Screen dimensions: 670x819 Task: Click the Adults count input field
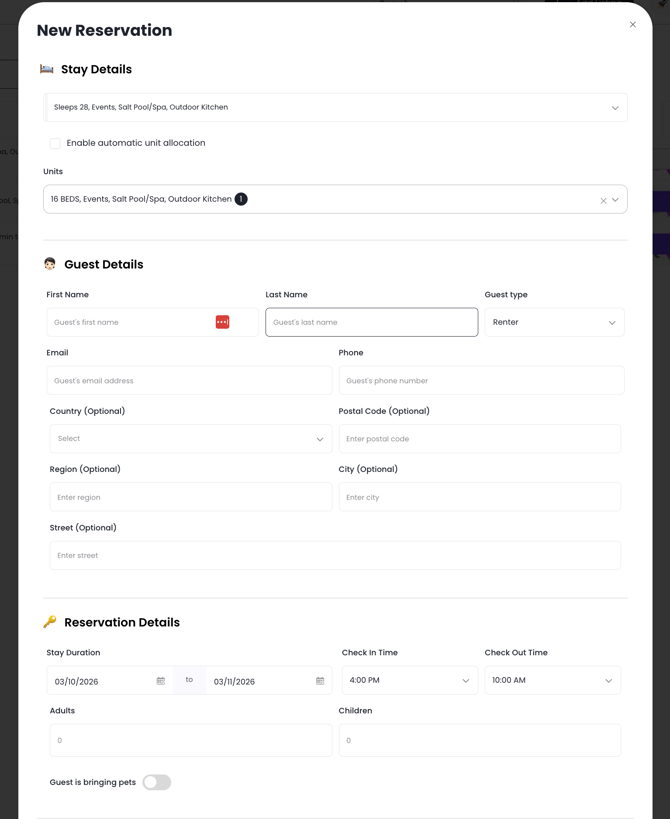(190, 740)
